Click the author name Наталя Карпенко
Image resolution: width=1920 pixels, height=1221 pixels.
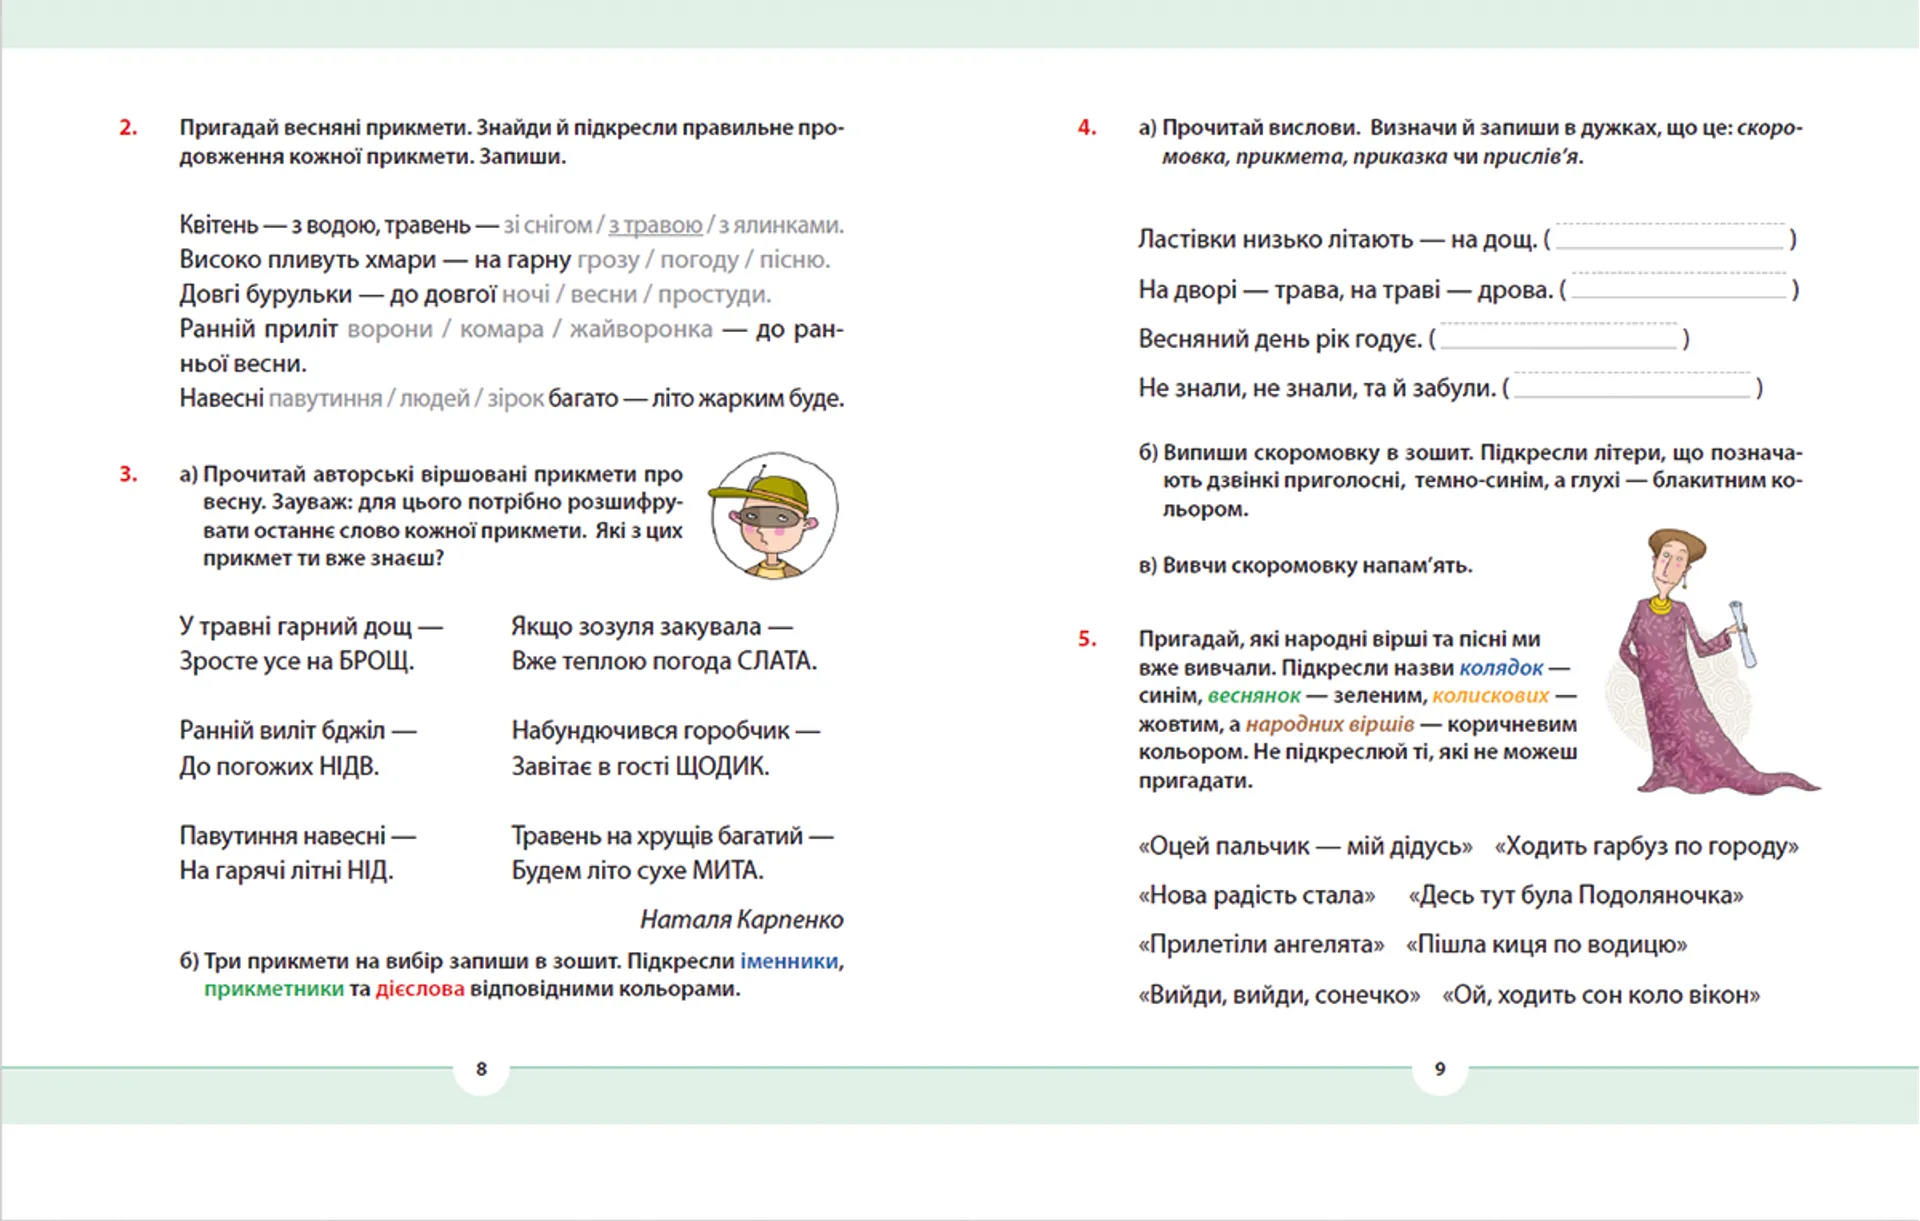(x=743, y=918)
